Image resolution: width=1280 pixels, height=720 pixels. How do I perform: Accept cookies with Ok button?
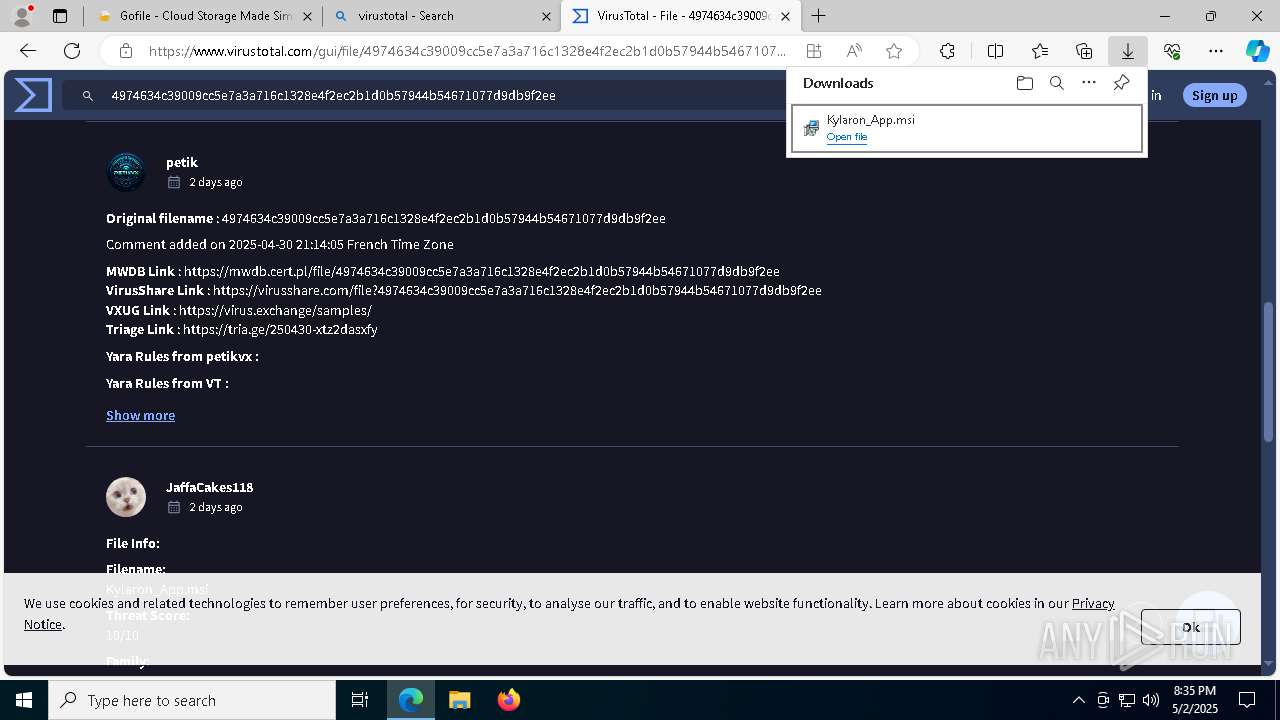(x=1190, y=627)
